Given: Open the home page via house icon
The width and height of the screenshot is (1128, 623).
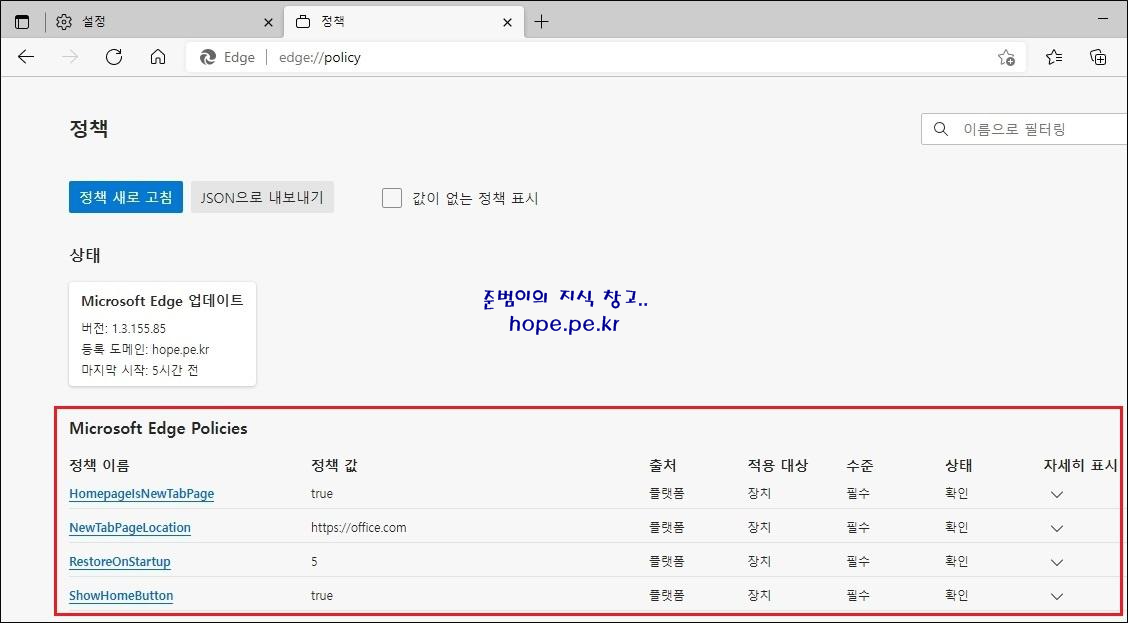Looking at the screenshot, I should (x=158, y=58).
